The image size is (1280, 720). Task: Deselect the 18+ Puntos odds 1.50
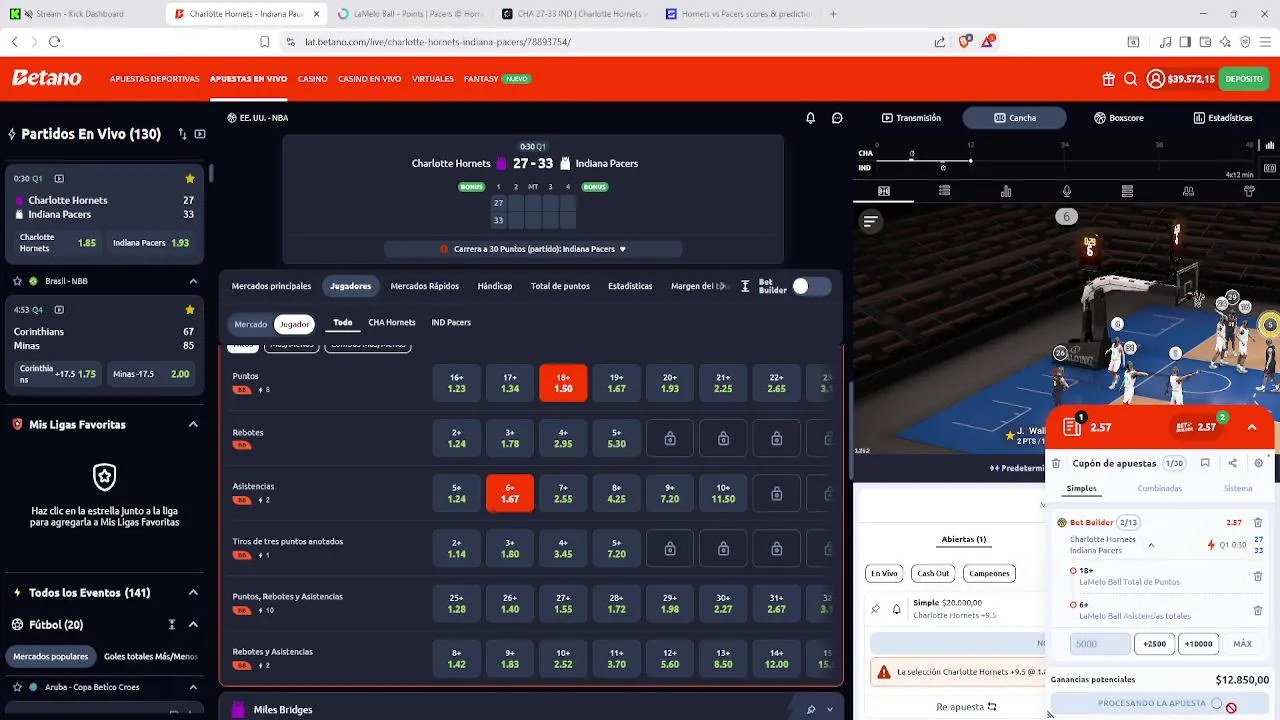[x=563, y=383]
